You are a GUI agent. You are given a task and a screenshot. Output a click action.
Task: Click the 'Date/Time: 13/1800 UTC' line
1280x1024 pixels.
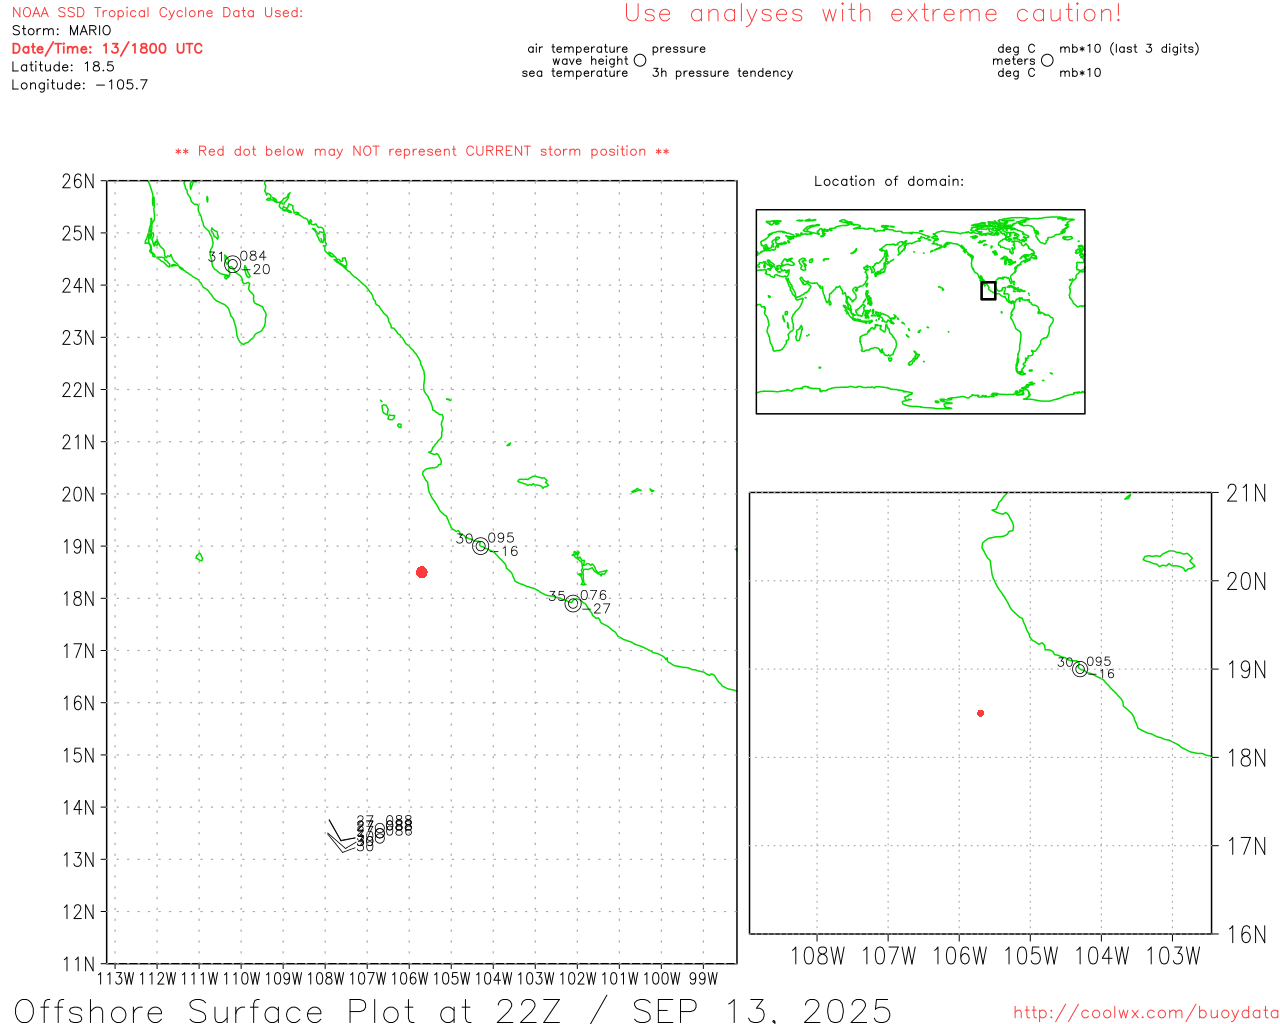tap(107, 49)
